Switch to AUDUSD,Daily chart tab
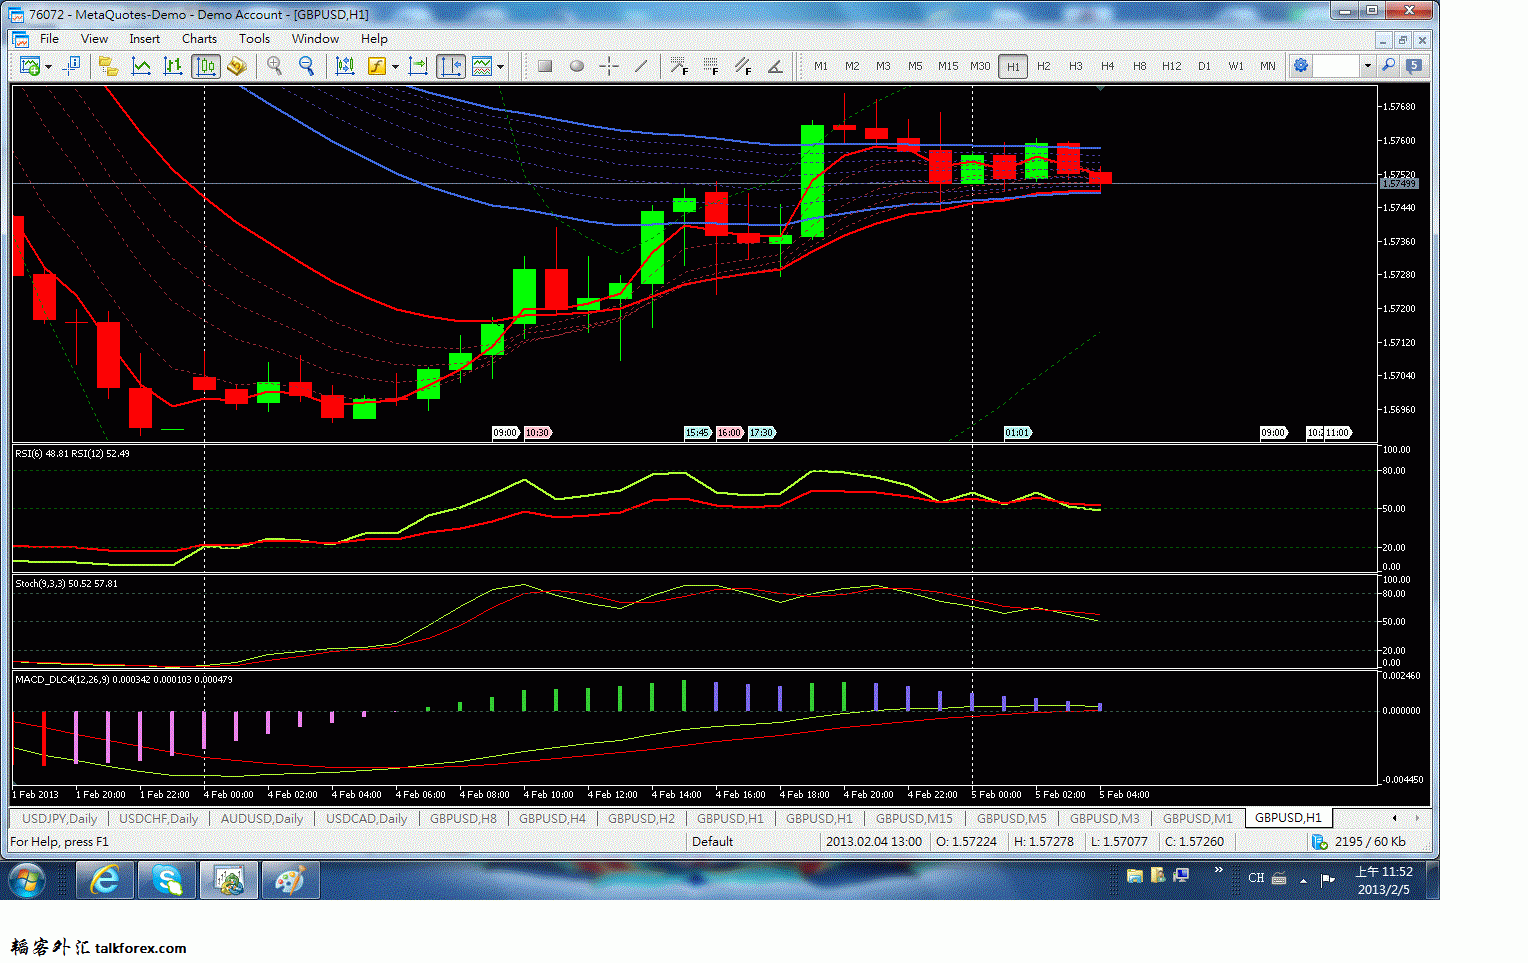 coord(262,818)
